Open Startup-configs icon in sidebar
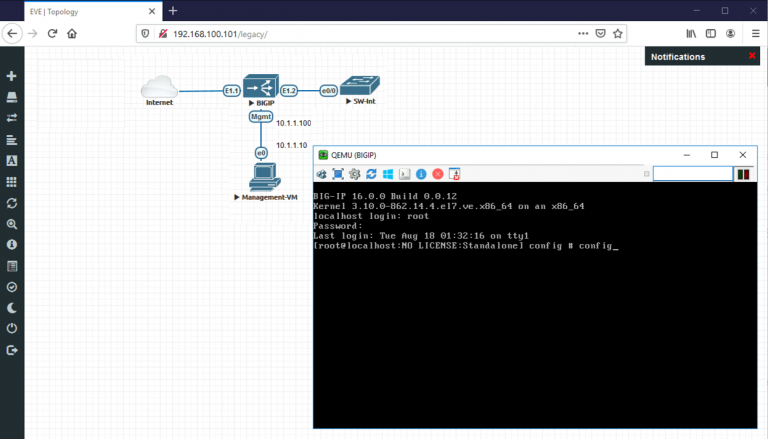 point(12,140)
